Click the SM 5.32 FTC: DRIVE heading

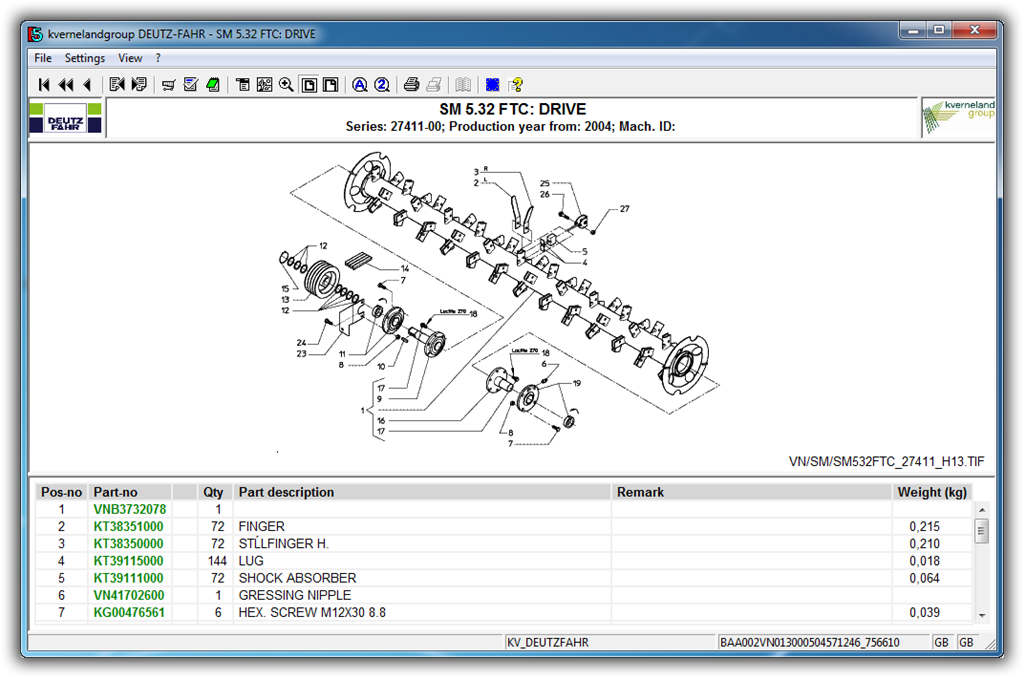513,109
